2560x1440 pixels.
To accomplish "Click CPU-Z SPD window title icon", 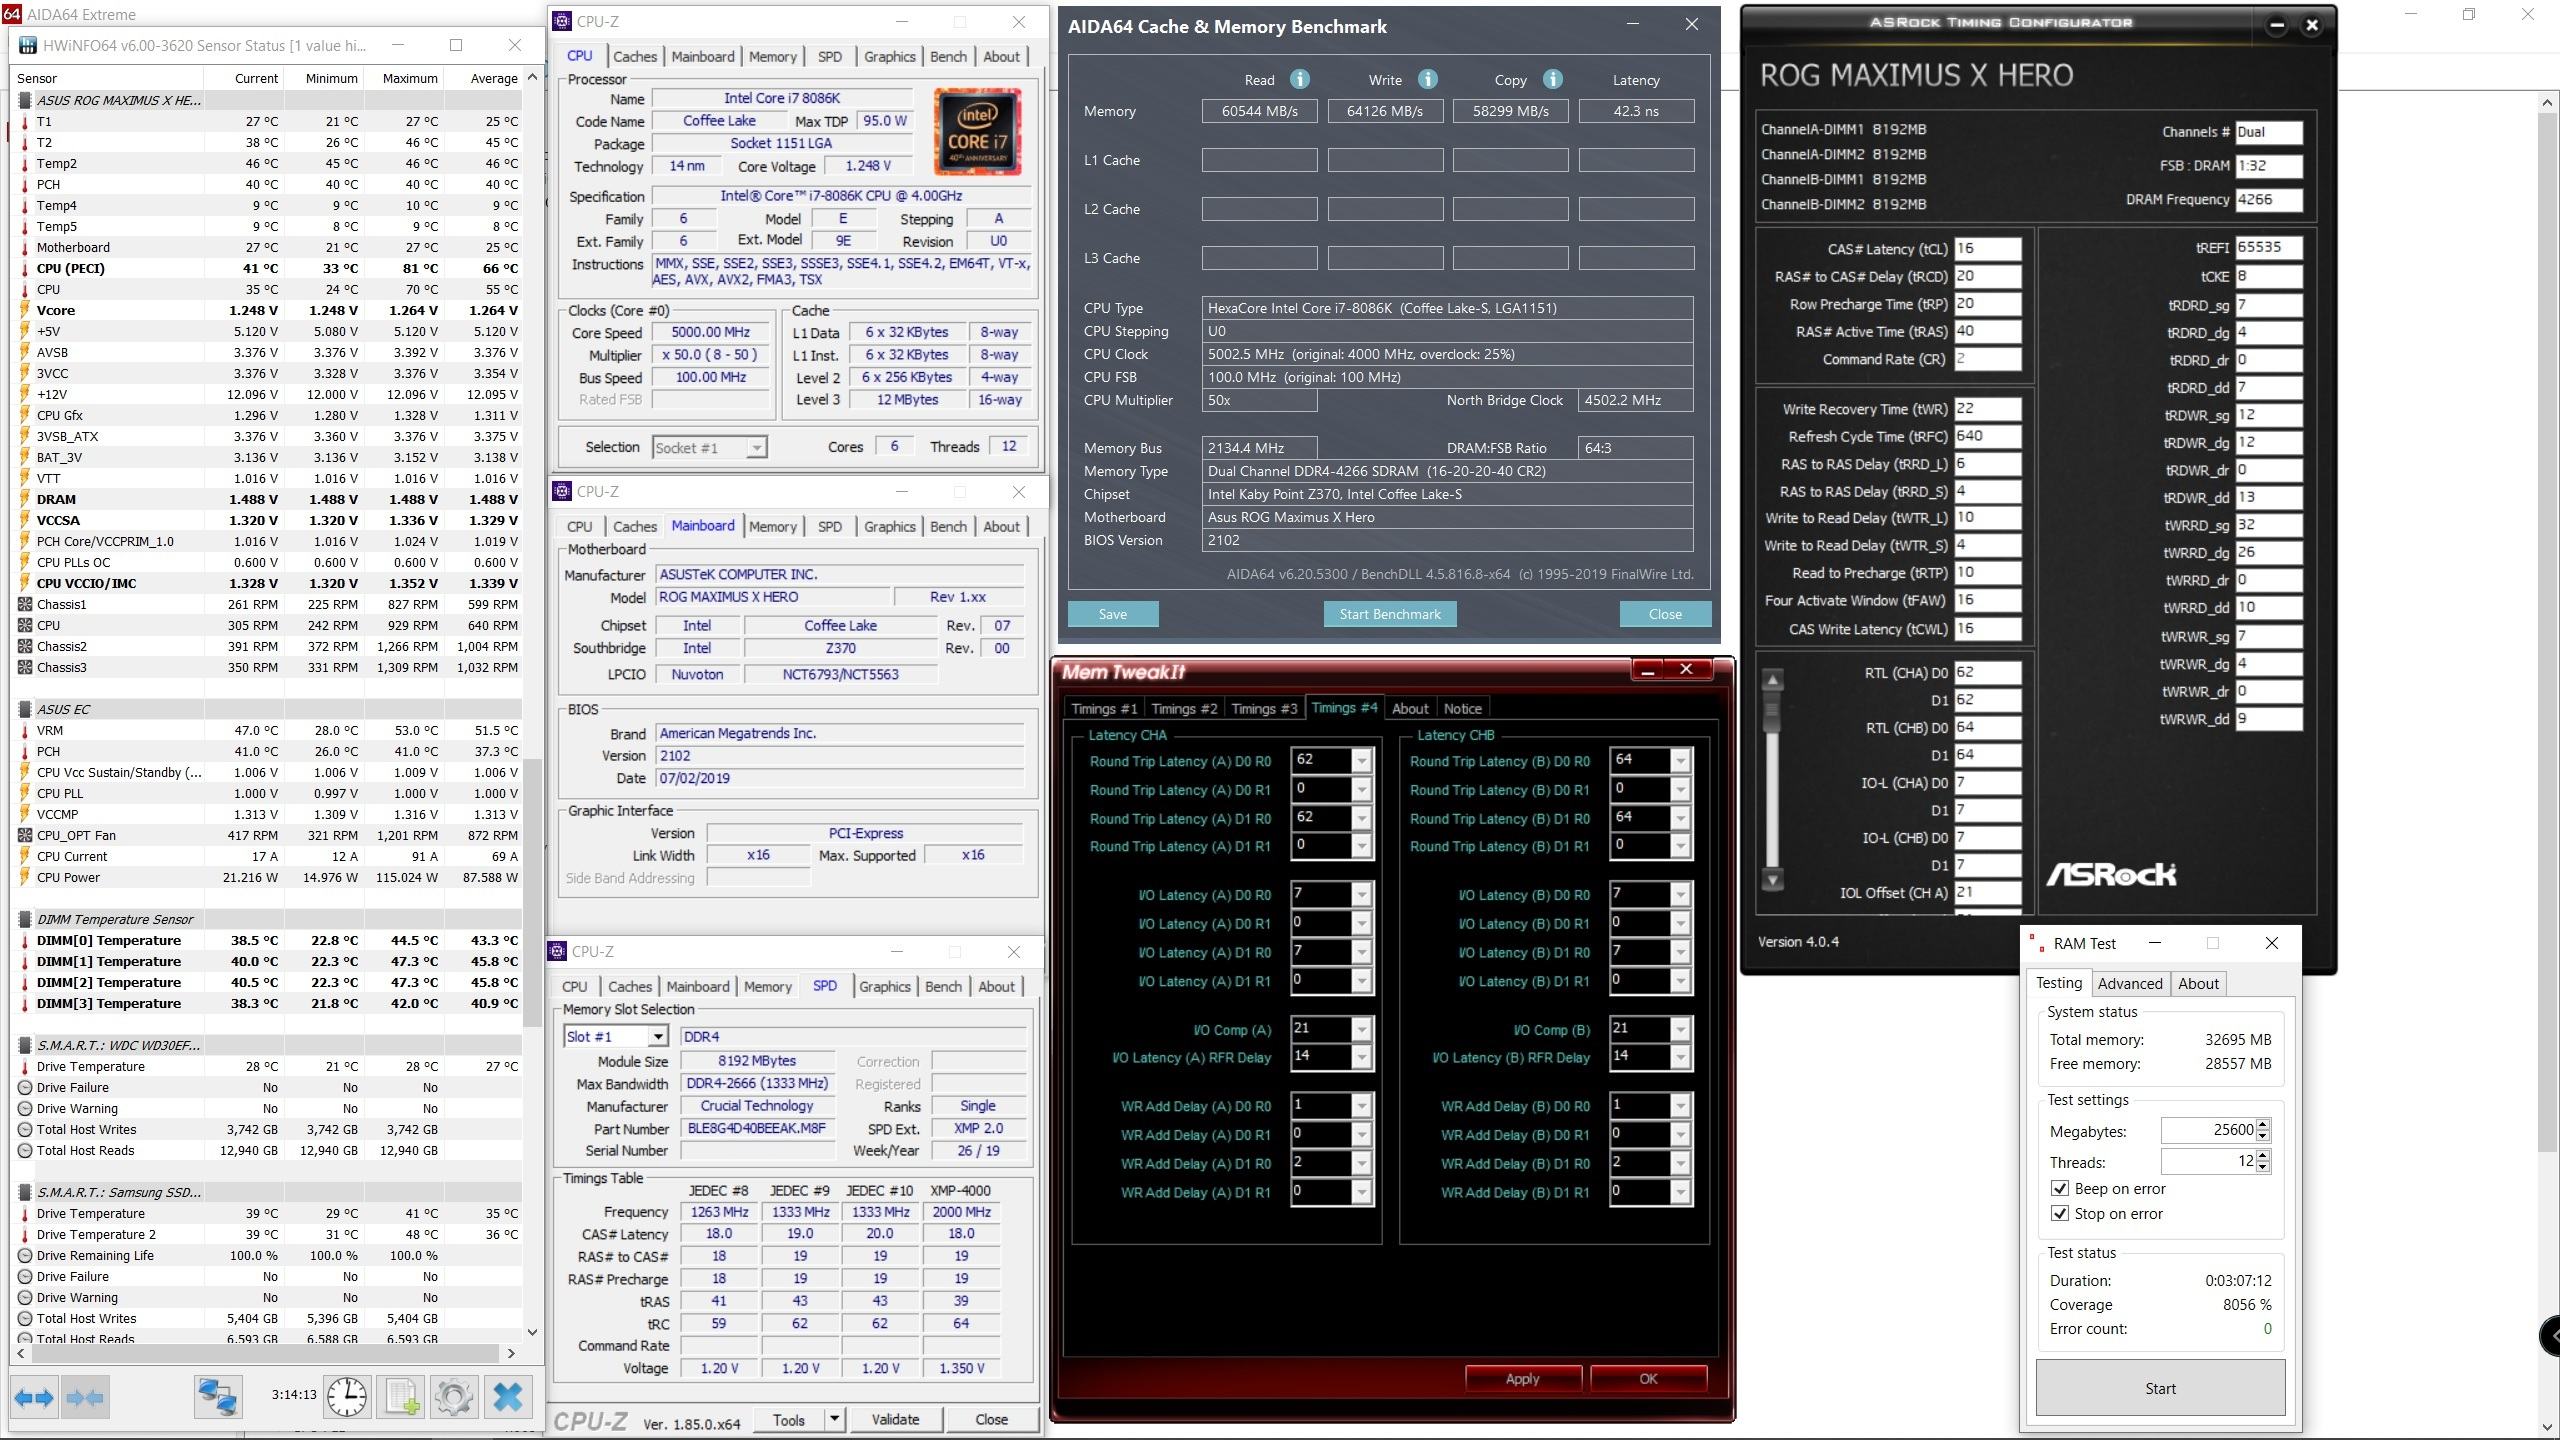I will (x=558, y=951).
